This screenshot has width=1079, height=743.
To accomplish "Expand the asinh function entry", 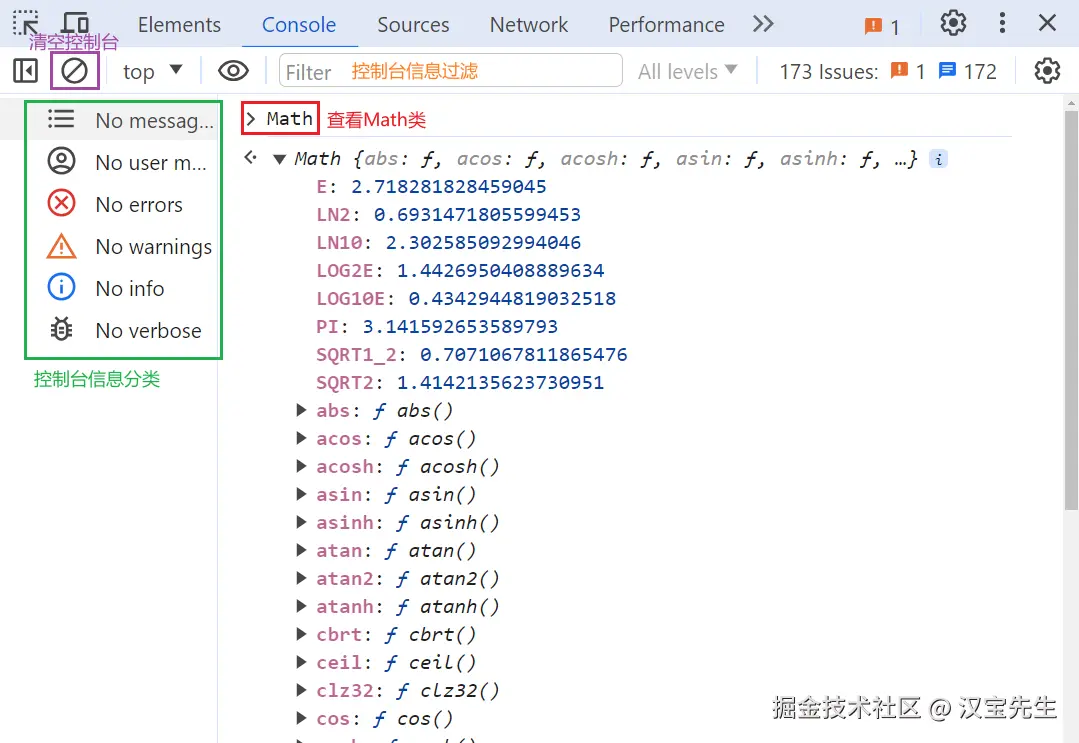I will 301,522.
